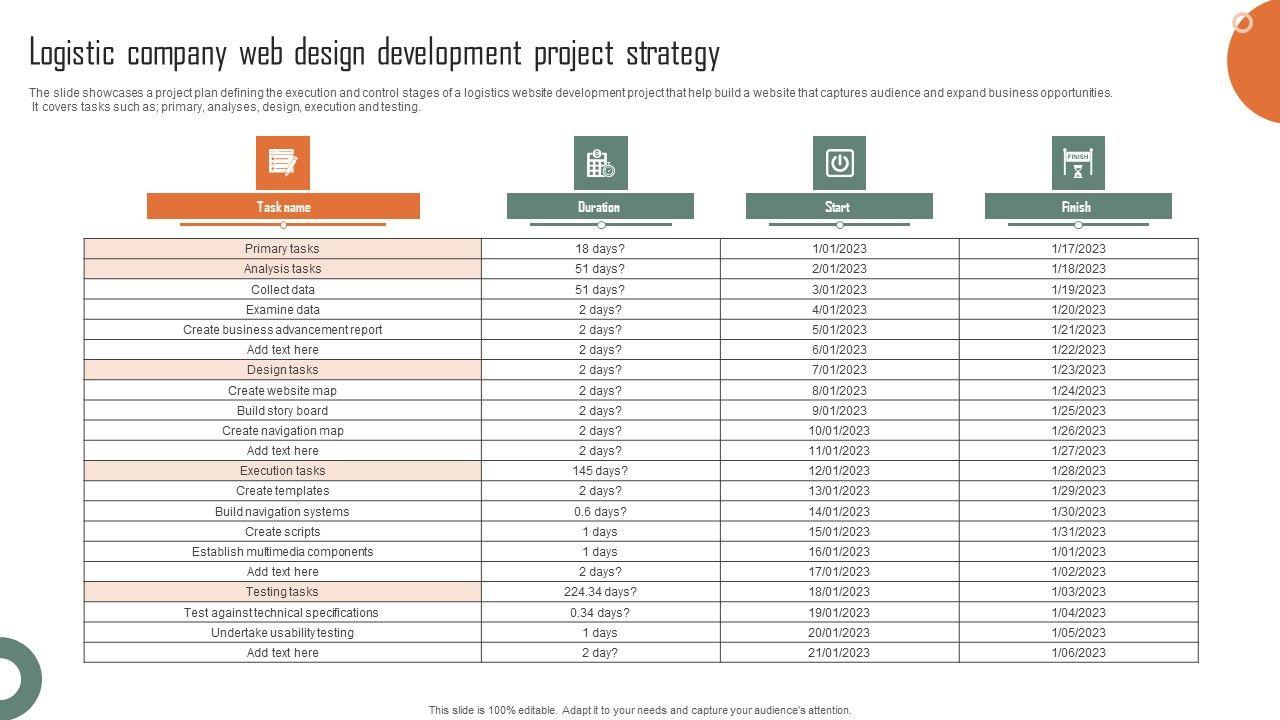Select "Add text here" in the 6/01/2023 row

click(x=283, y=350)
